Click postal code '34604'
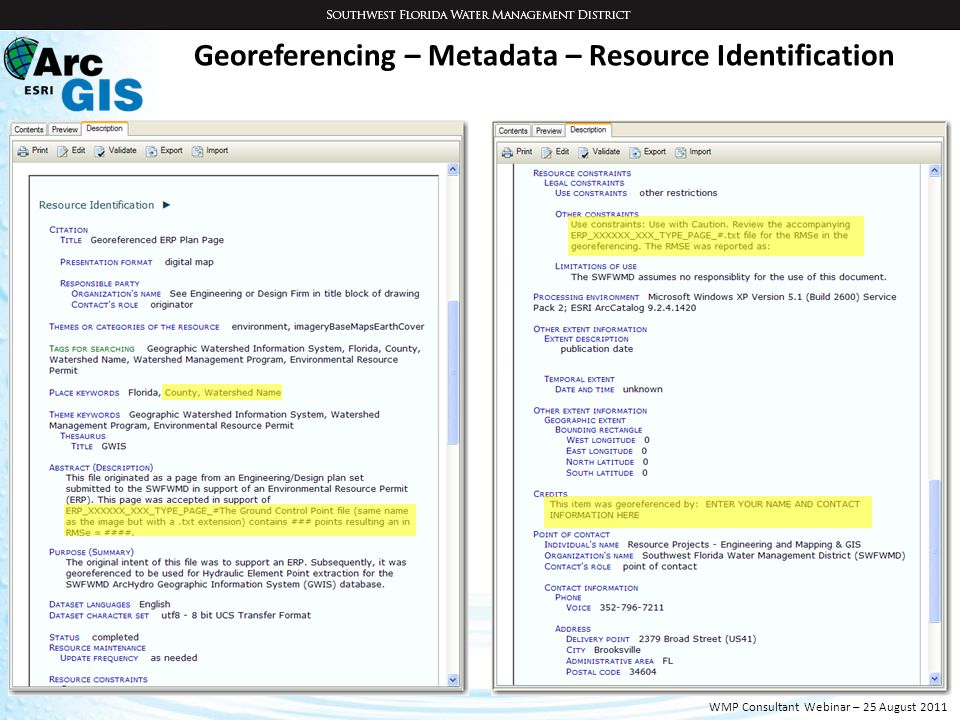Image resolution: width=960 pixels, height=720 pixels. click(x=642, y=672)
